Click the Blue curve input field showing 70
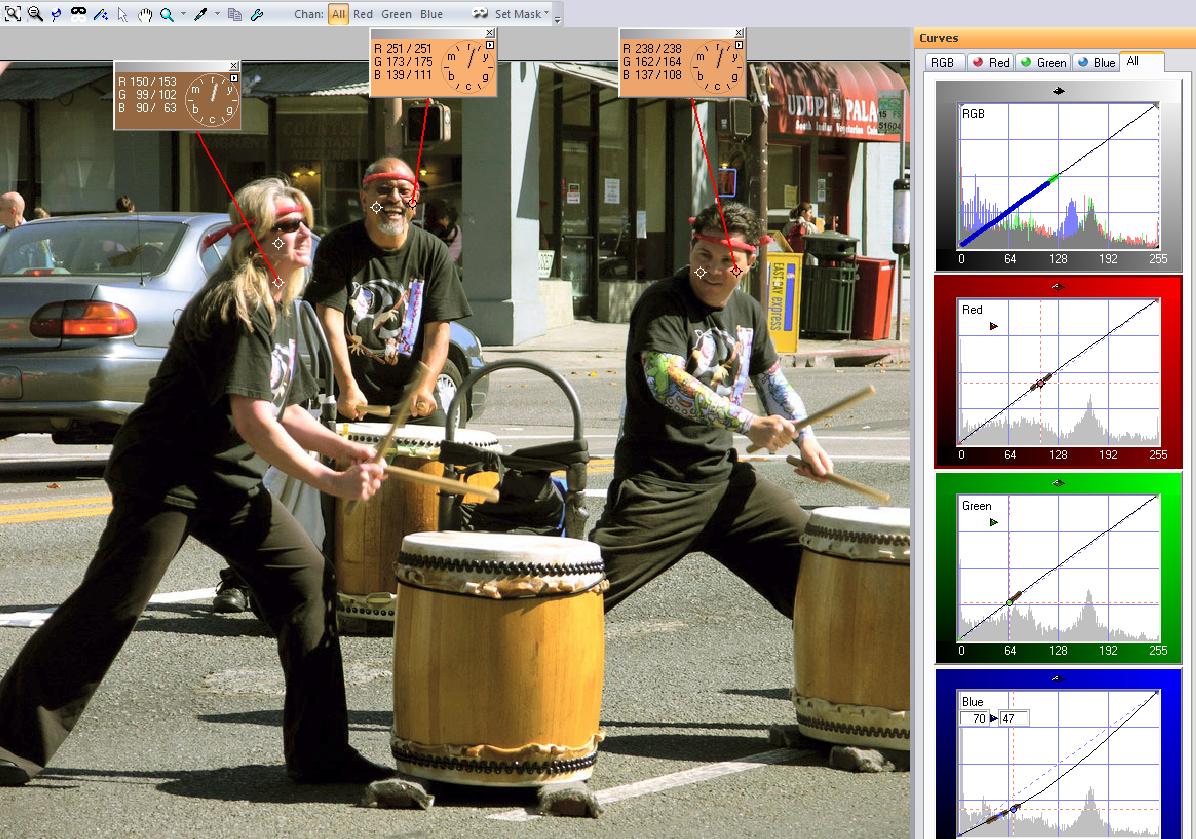This screenshot has width=1196, height=839. [974, 718]
